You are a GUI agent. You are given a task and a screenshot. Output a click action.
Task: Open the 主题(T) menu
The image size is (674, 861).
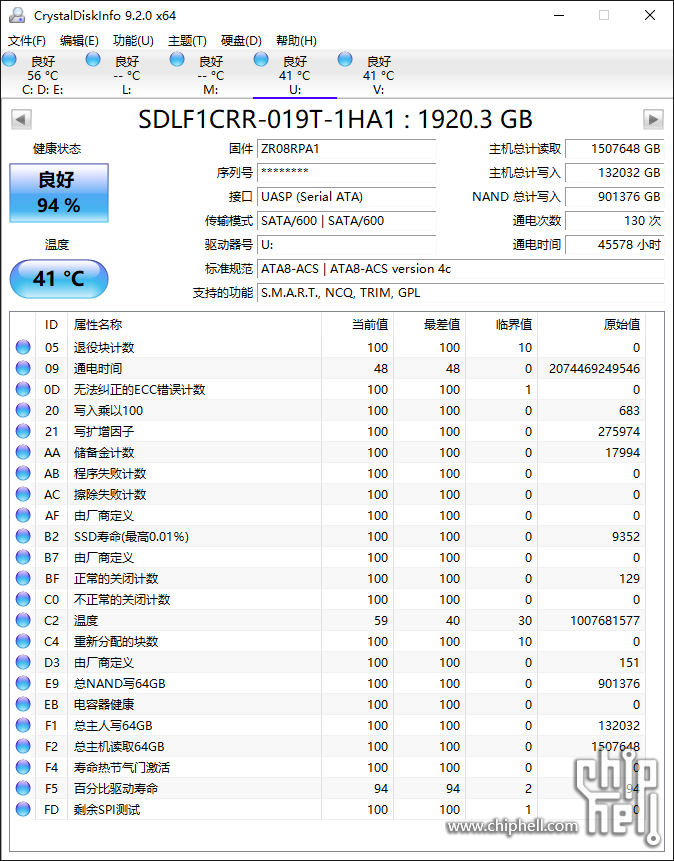coord(187,41)
